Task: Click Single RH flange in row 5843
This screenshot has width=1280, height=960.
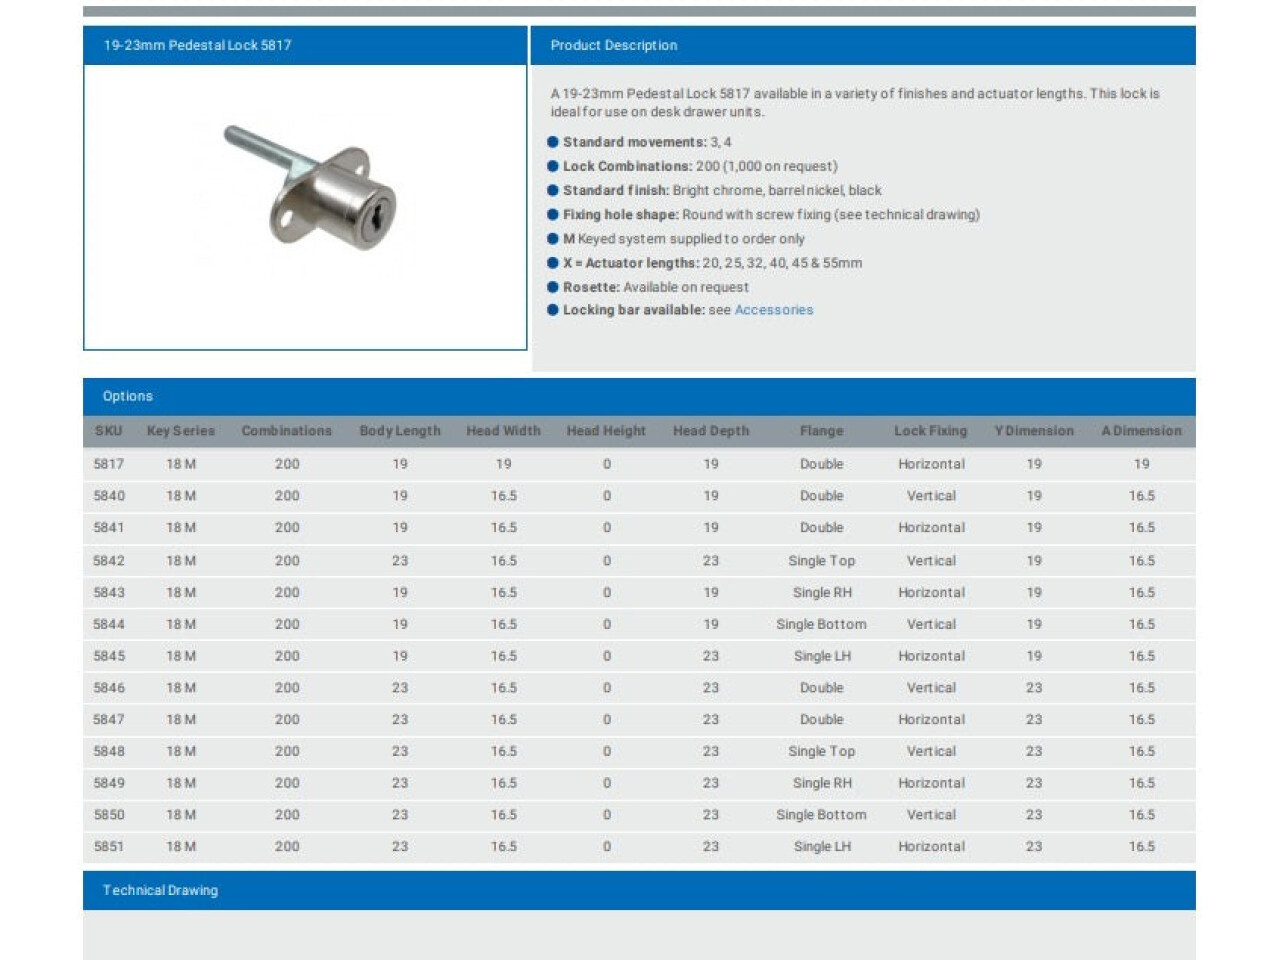Action: [822, 593]
